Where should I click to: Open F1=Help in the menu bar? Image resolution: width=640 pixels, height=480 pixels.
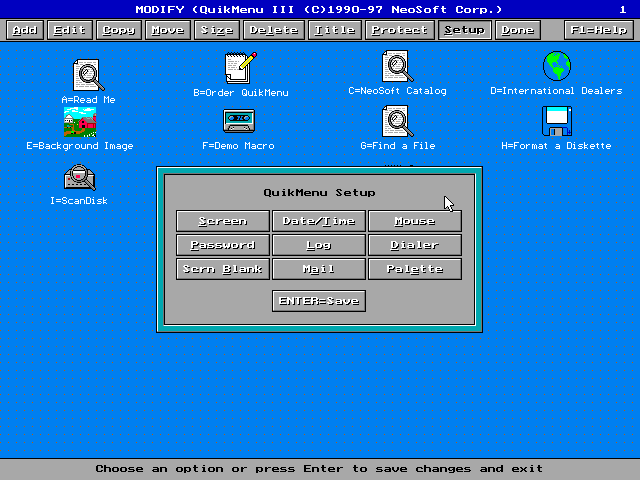point(599,30)
